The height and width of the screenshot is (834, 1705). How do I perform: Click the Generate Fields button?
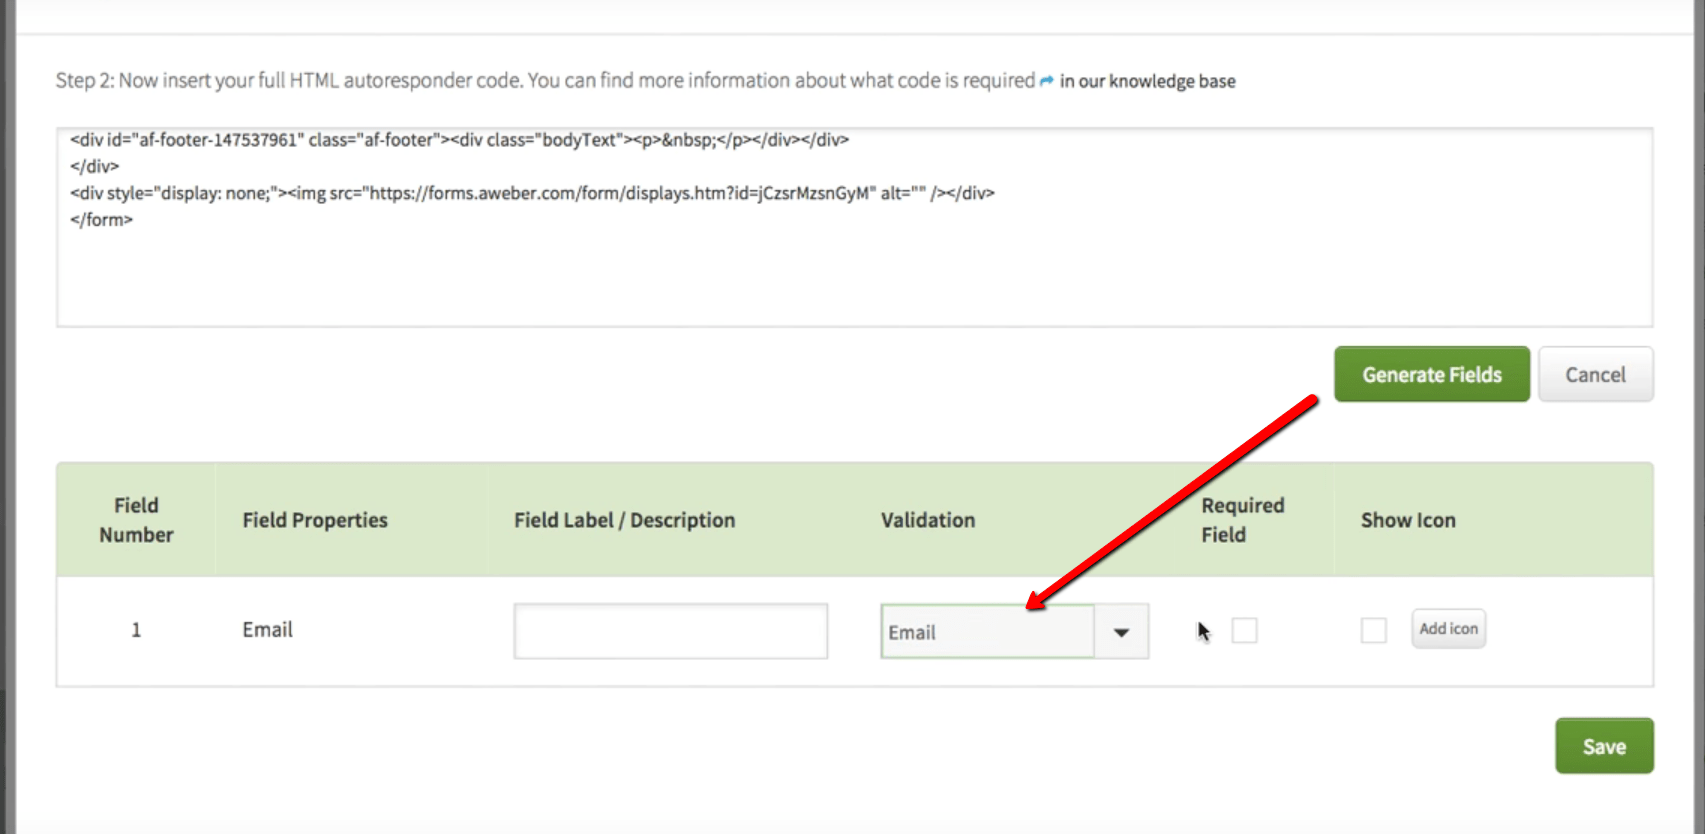1431,374
